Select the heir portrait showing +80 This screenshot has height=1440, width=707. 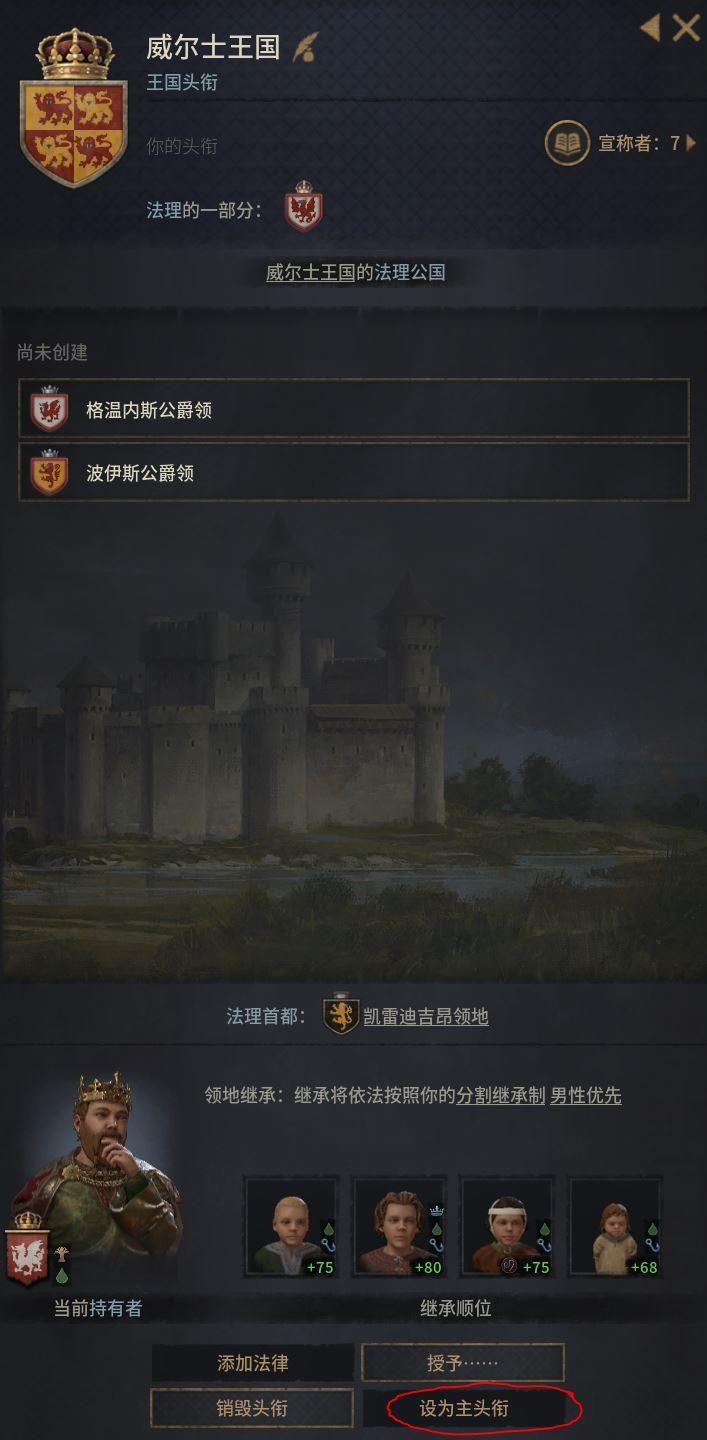click(398, 1227)
